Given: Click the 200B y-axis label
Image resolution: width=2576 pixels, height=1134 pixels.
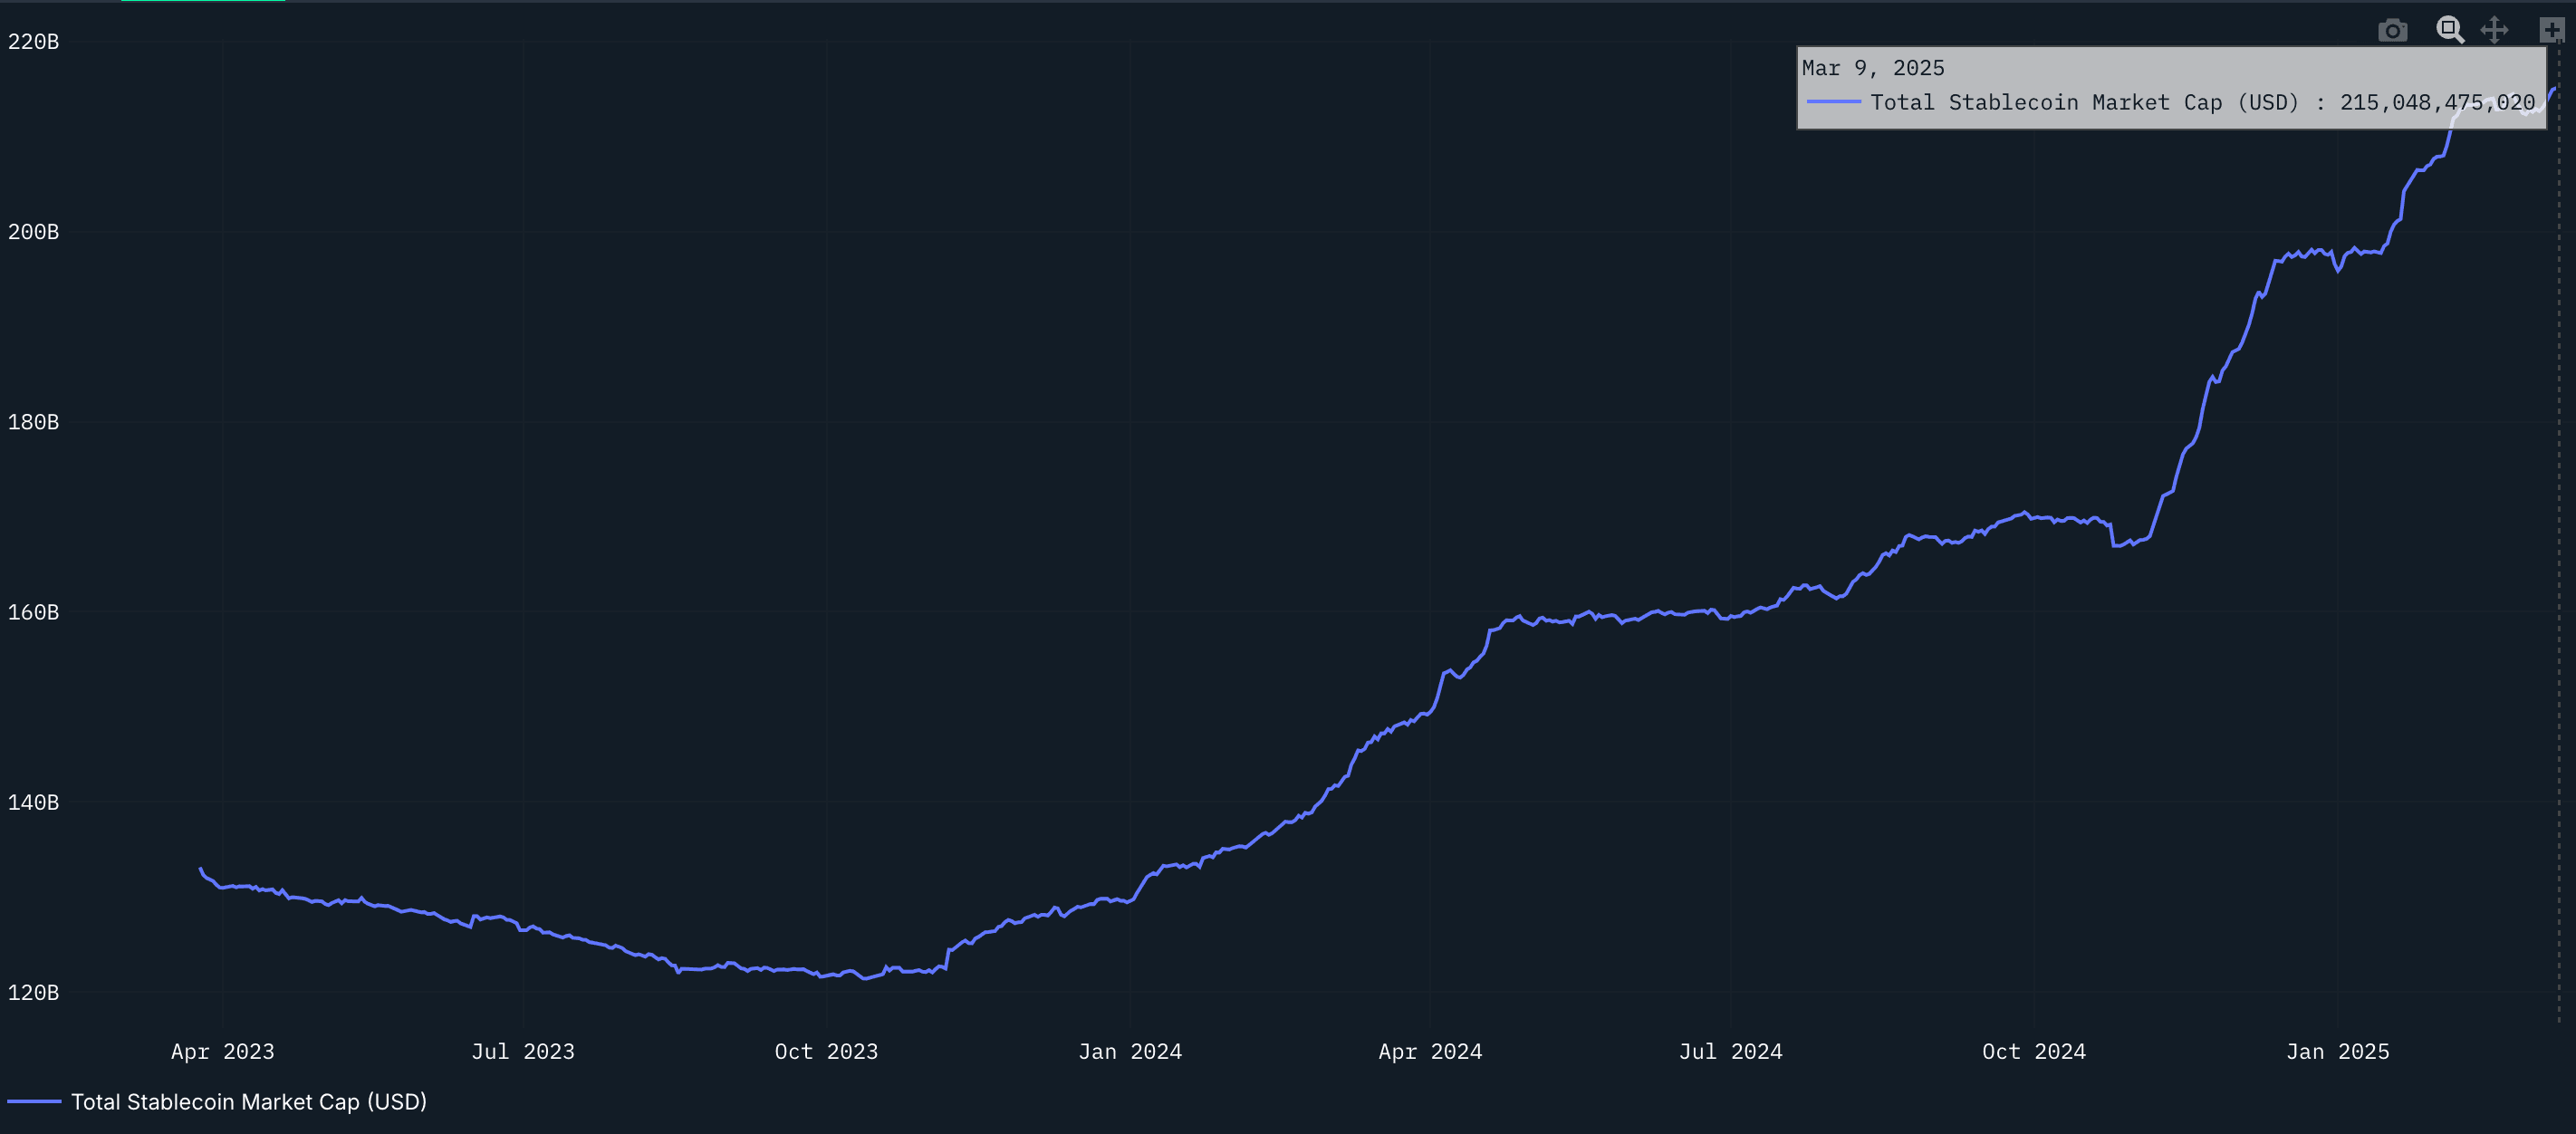Looking at the screenshot, I should click(x=33, y=231).
